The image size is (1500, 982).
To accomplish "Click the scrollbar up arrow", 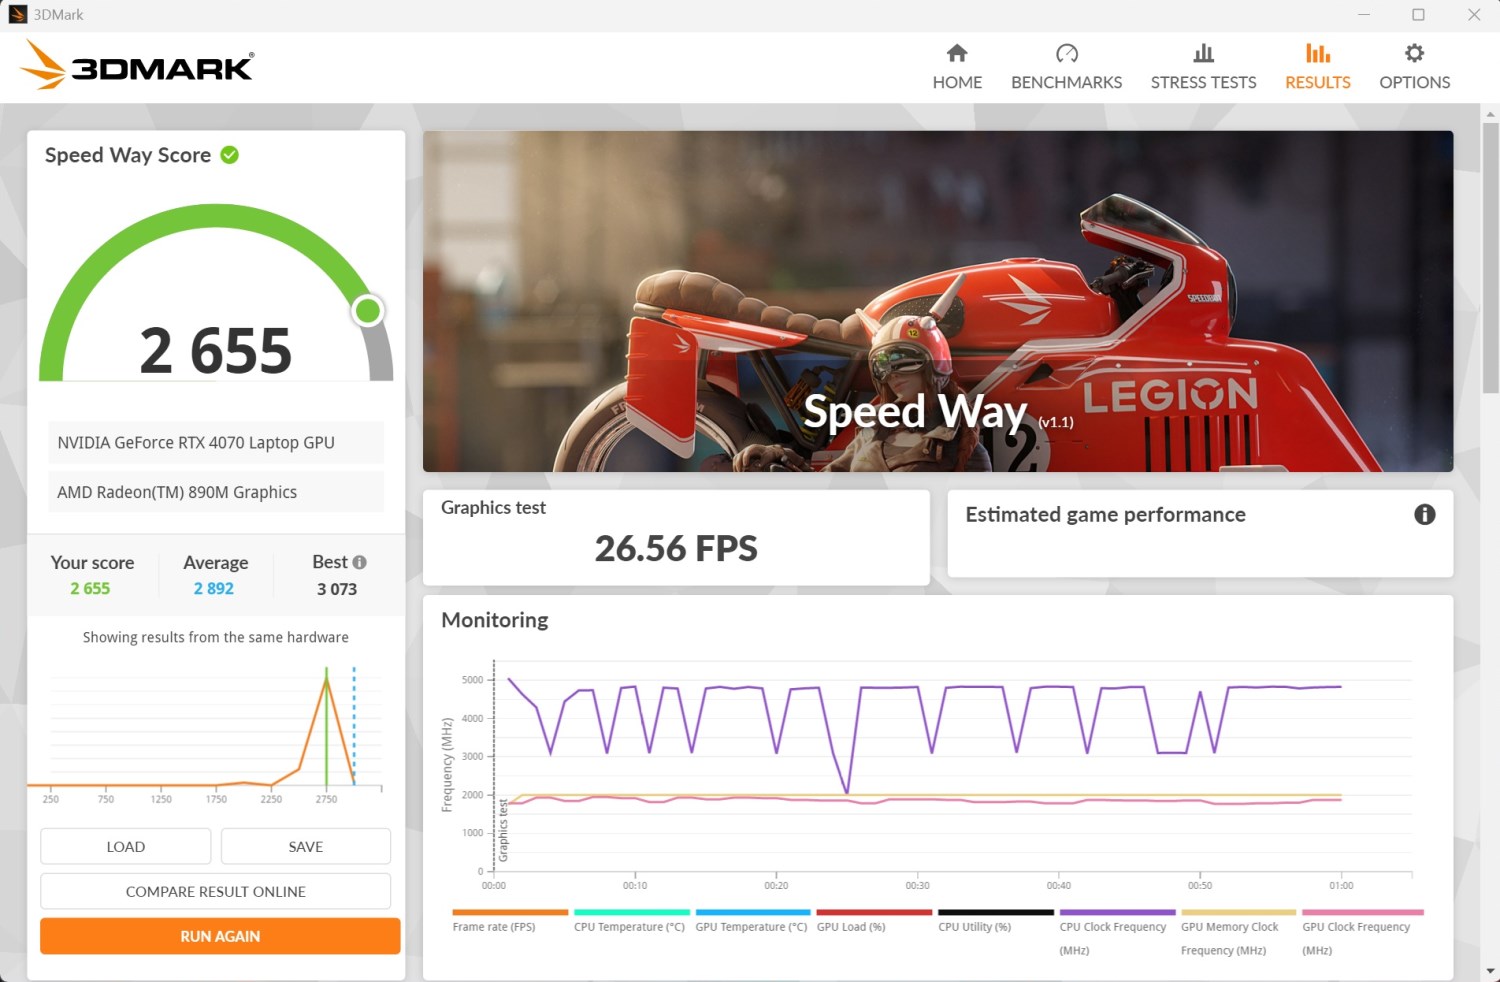I will click(x=1490, y=115).
